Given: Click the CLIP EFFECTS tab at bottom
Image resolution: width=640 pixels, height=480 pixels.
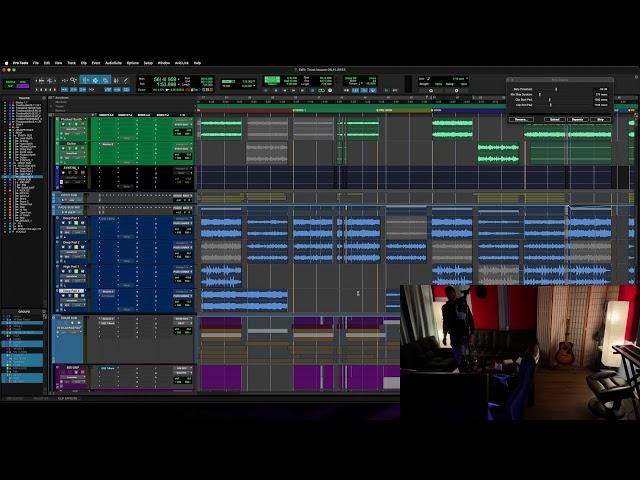Looking at the screenshot, I should [67, 398].
